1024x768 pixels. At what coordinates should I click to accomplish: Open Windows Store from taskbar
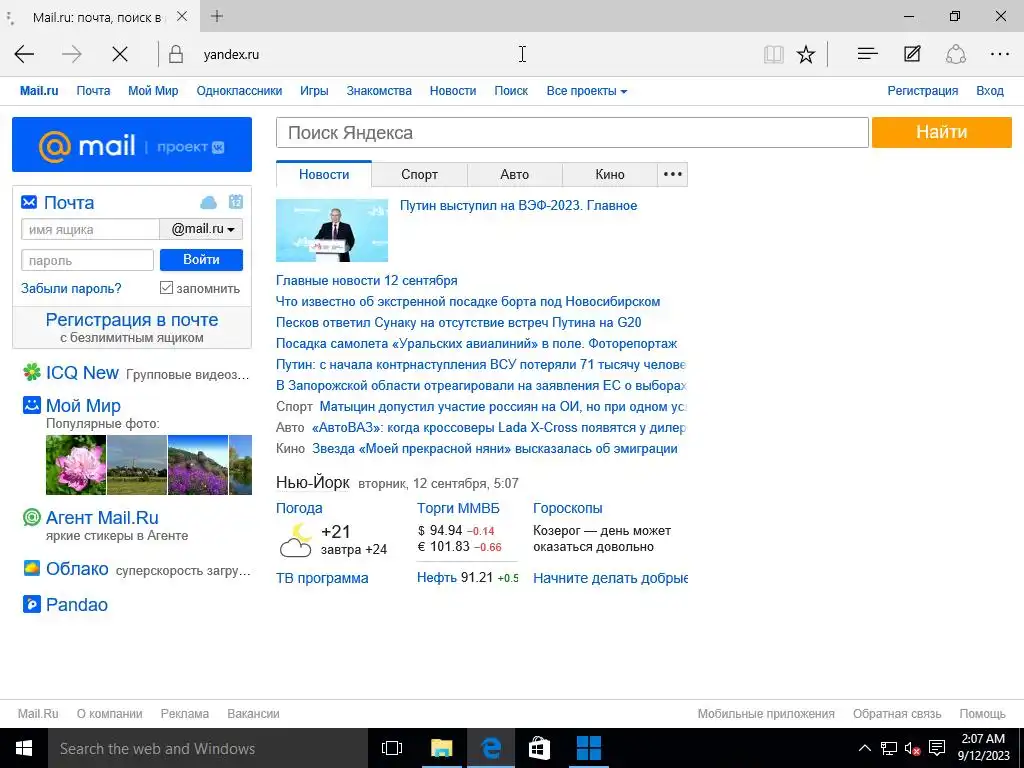539,748
